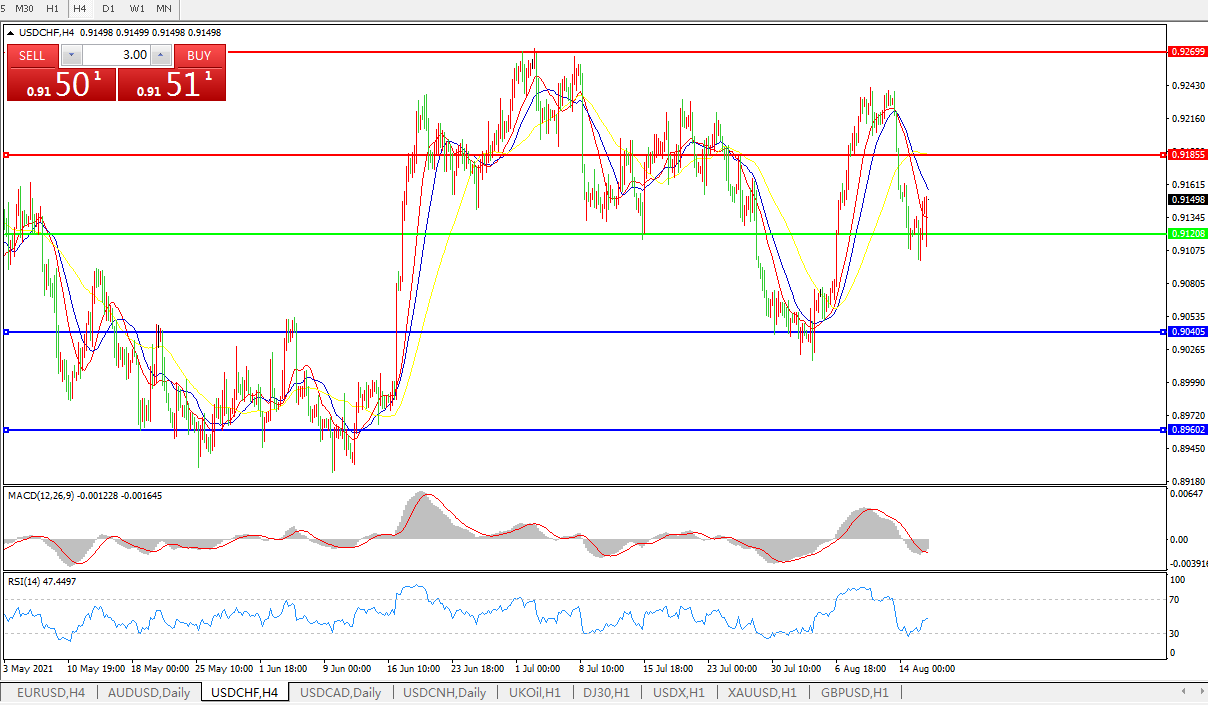This screenshot has height=705, width=1208.
Task: Click the 3.00 lot size field
Action: (116, 56)
